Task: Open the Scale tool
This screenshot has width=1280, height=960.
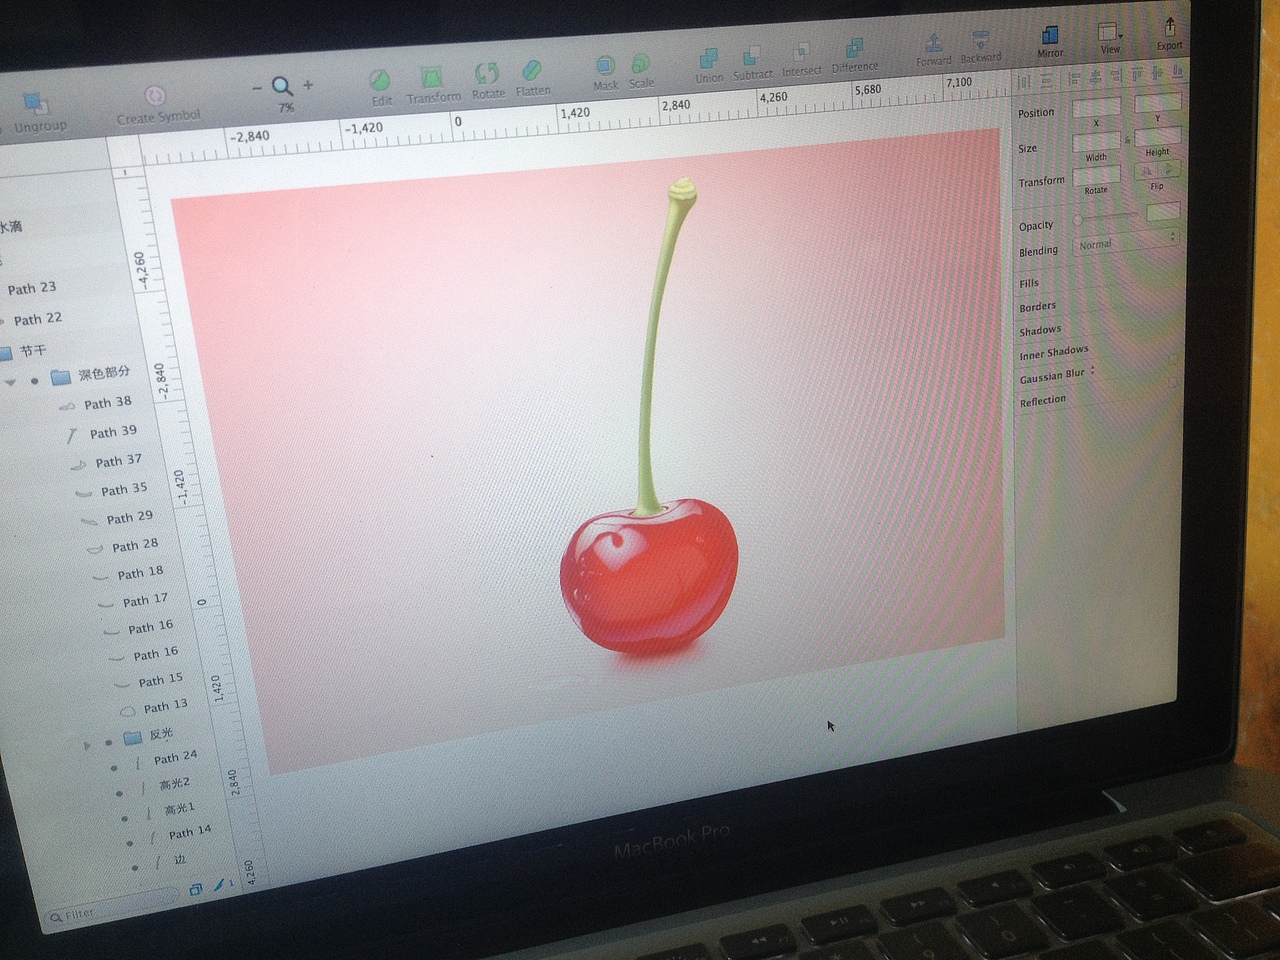Action: [x=641, y=64]
